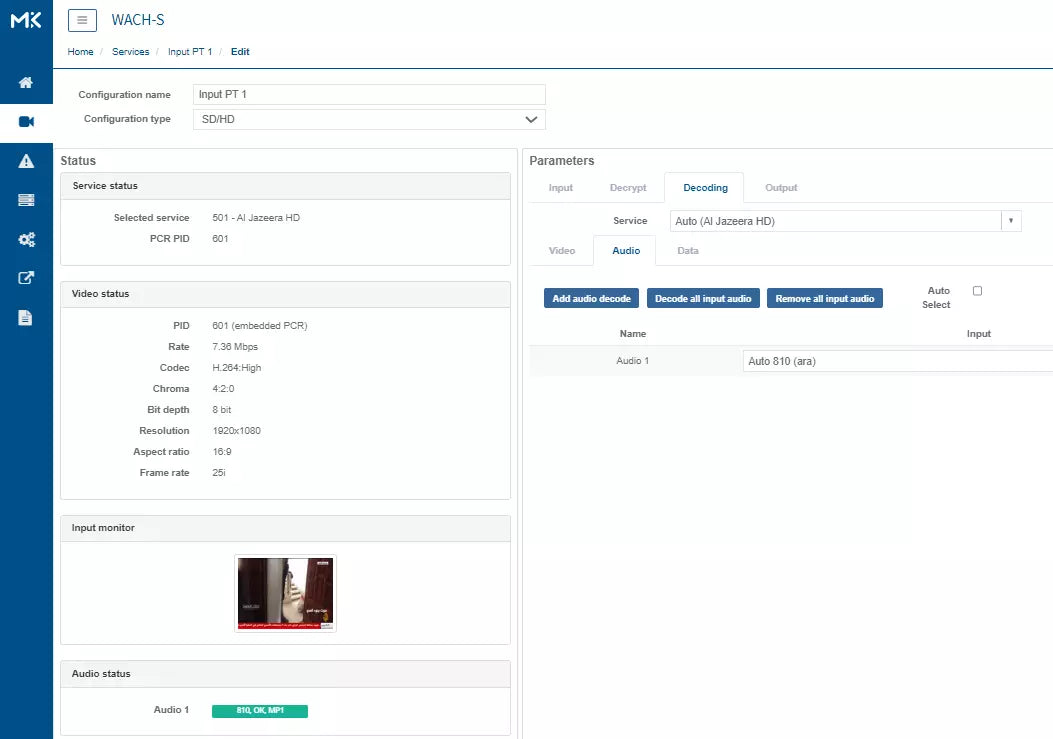Click Decode all input audio button
Viewport: 1053px width, 739px height.
point(703,298)
